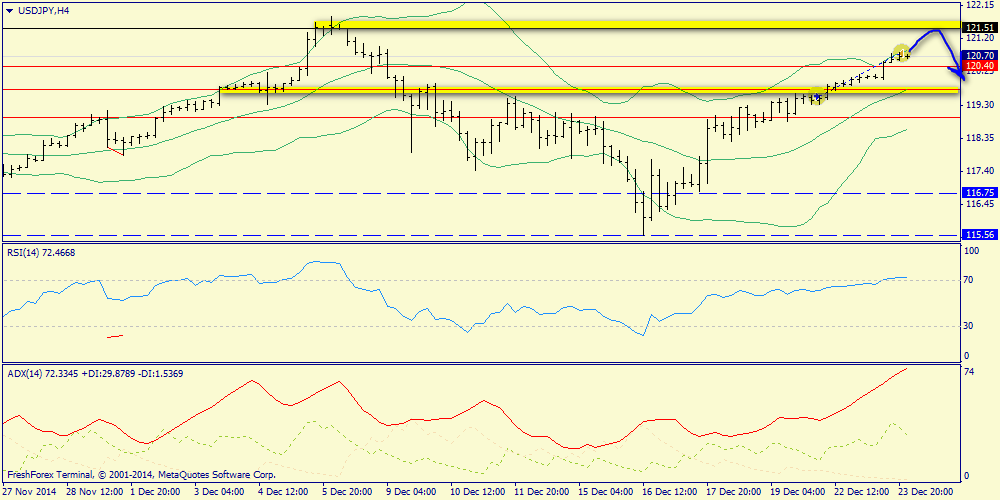Select the dashed blue line at 116.75

(481, 193)
